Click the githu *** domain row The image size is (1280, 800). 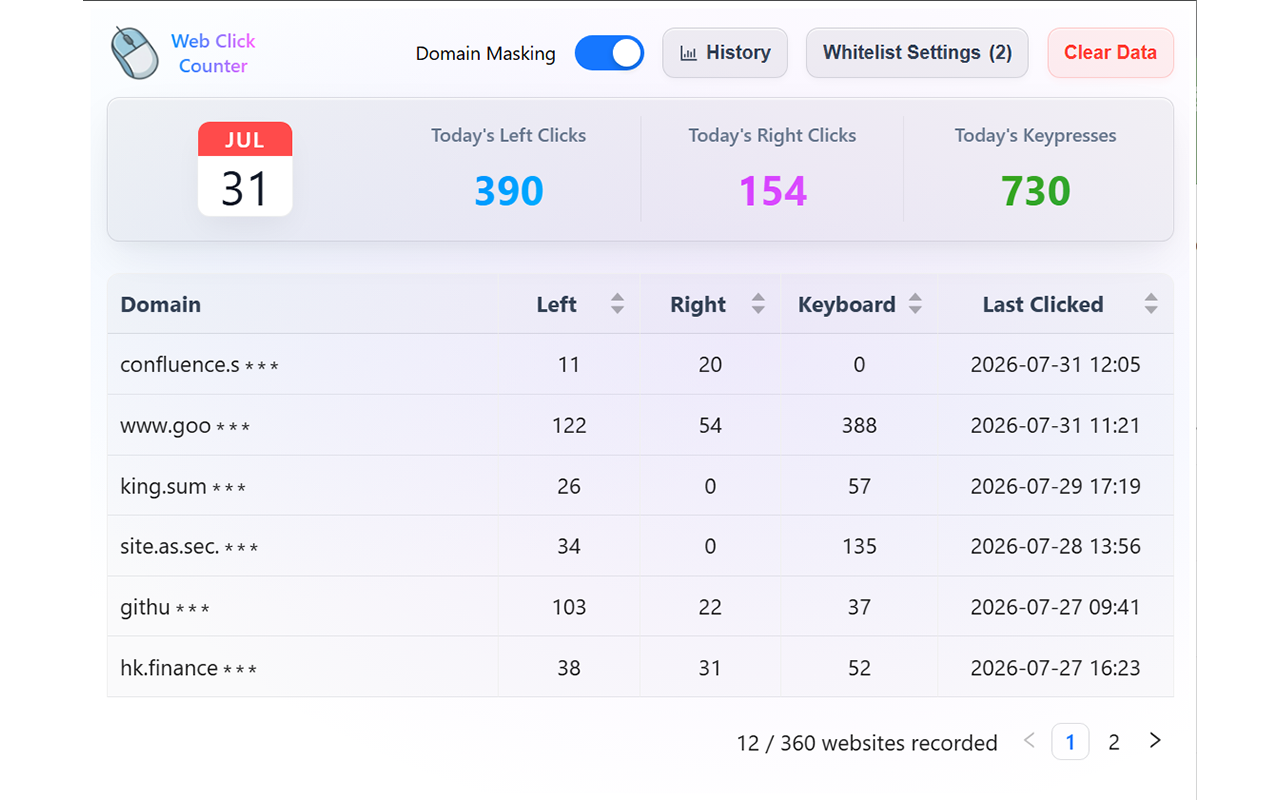coord(640,607)
